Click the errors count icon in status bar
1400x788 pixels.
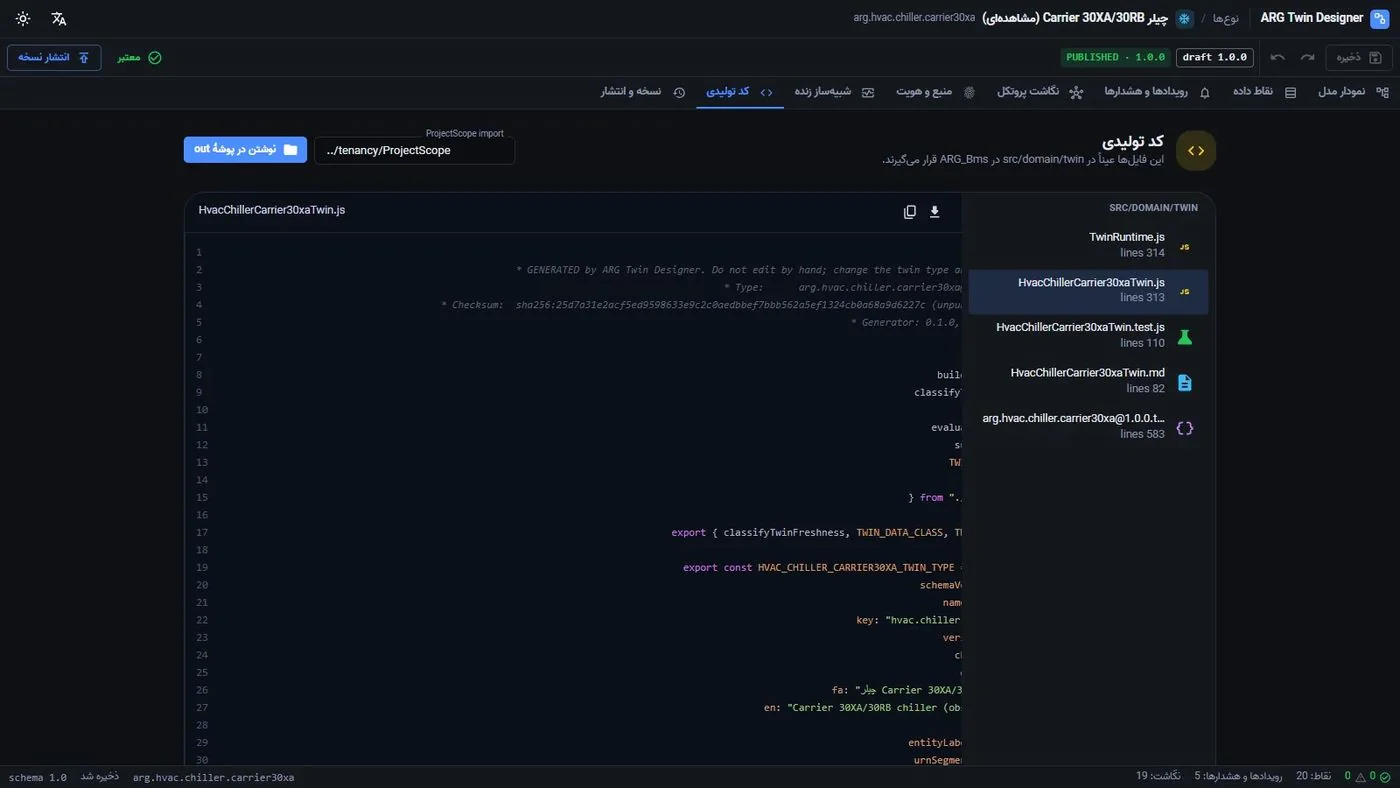point(1385,776)
